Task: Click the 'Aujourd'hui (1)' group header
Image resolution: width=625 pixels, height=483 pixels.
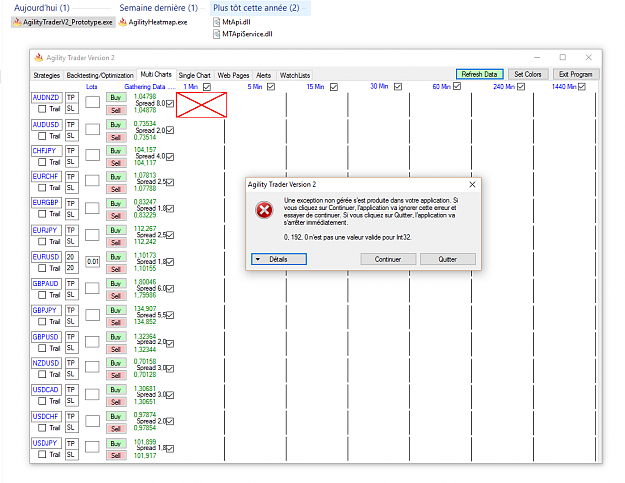Action: click(41, 8)
